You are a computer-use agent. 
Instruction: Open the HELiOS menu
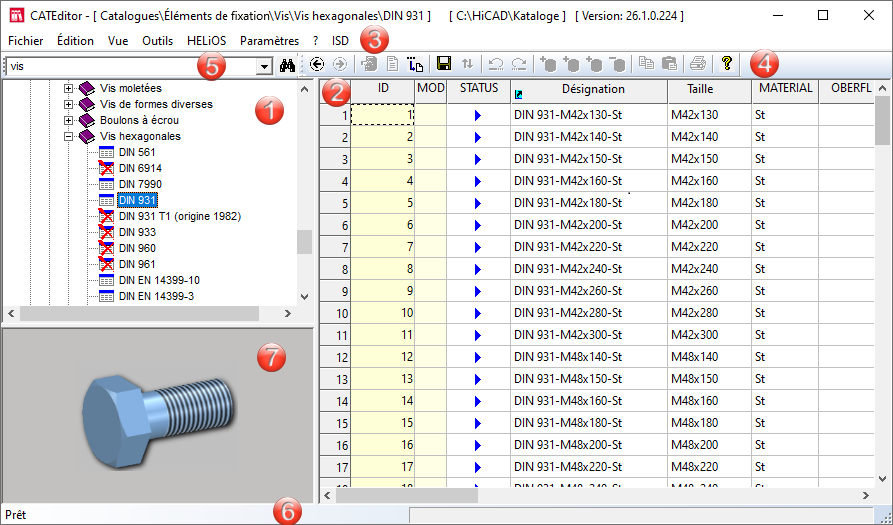point(207,41)
